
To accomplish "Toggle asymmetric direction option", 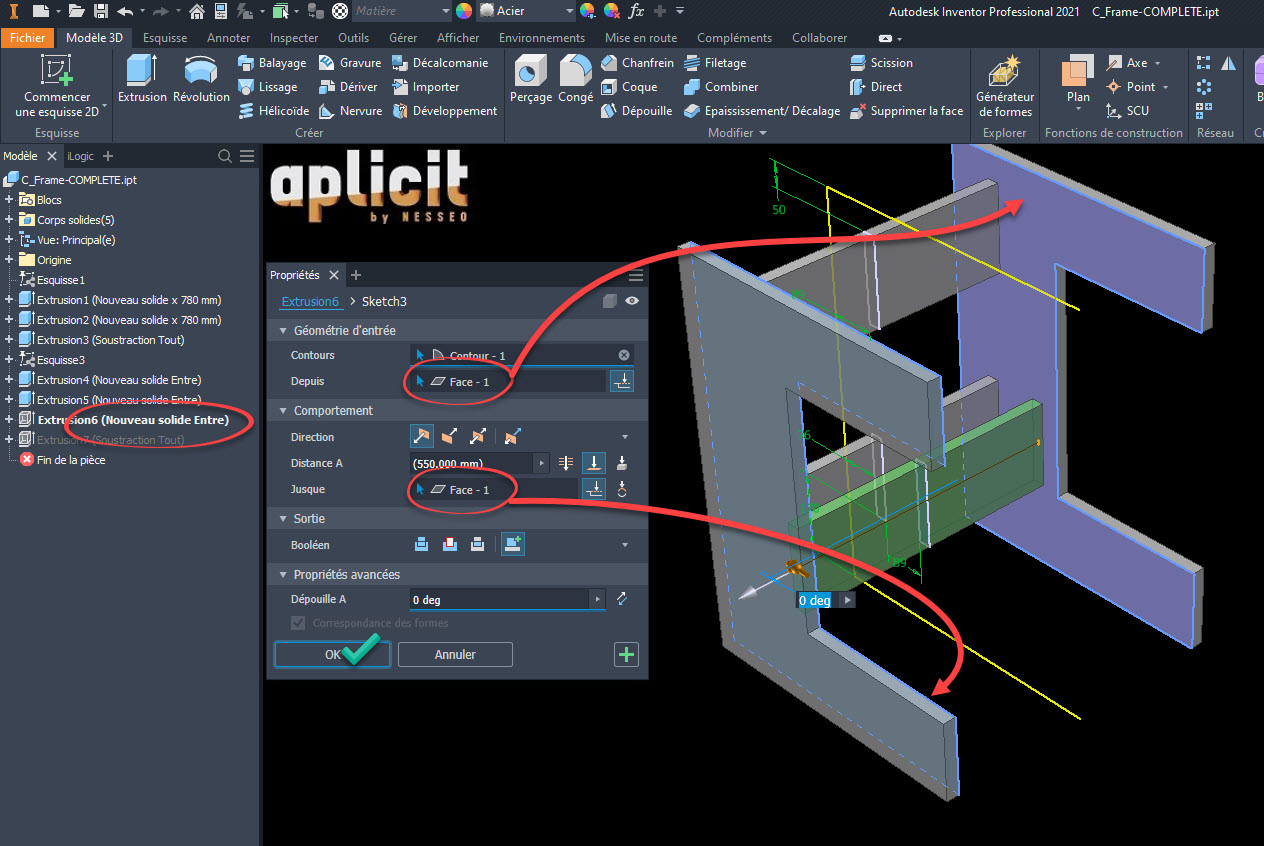I will (513, 436).
